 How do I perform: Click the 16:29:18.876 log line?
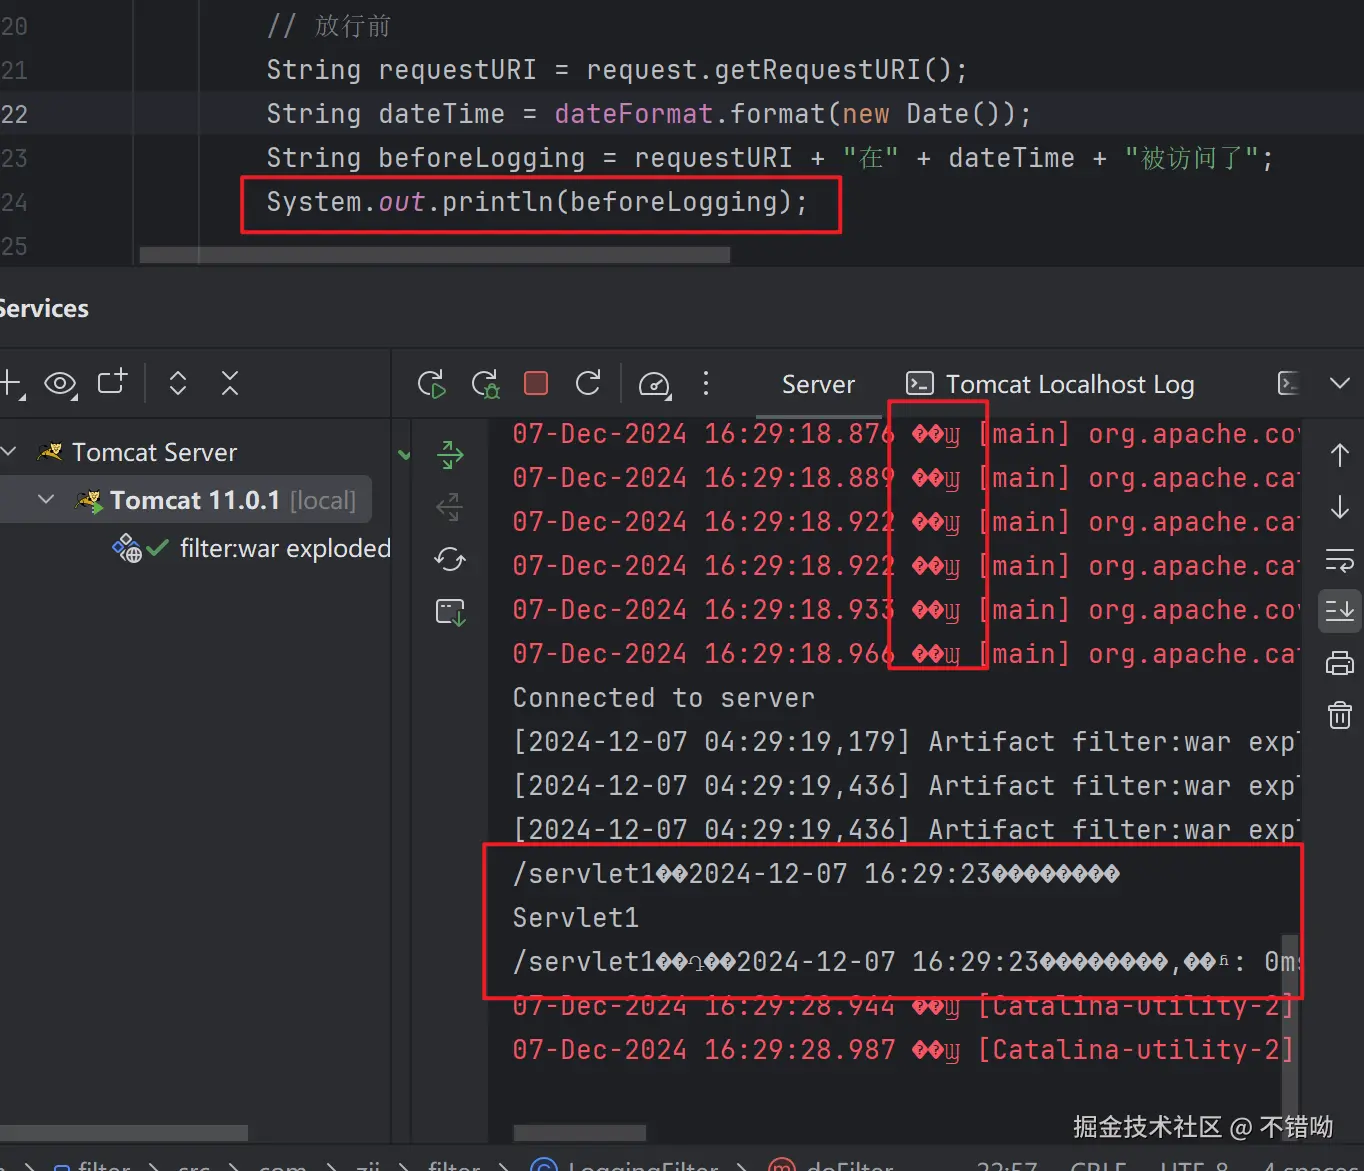(905, 434)
